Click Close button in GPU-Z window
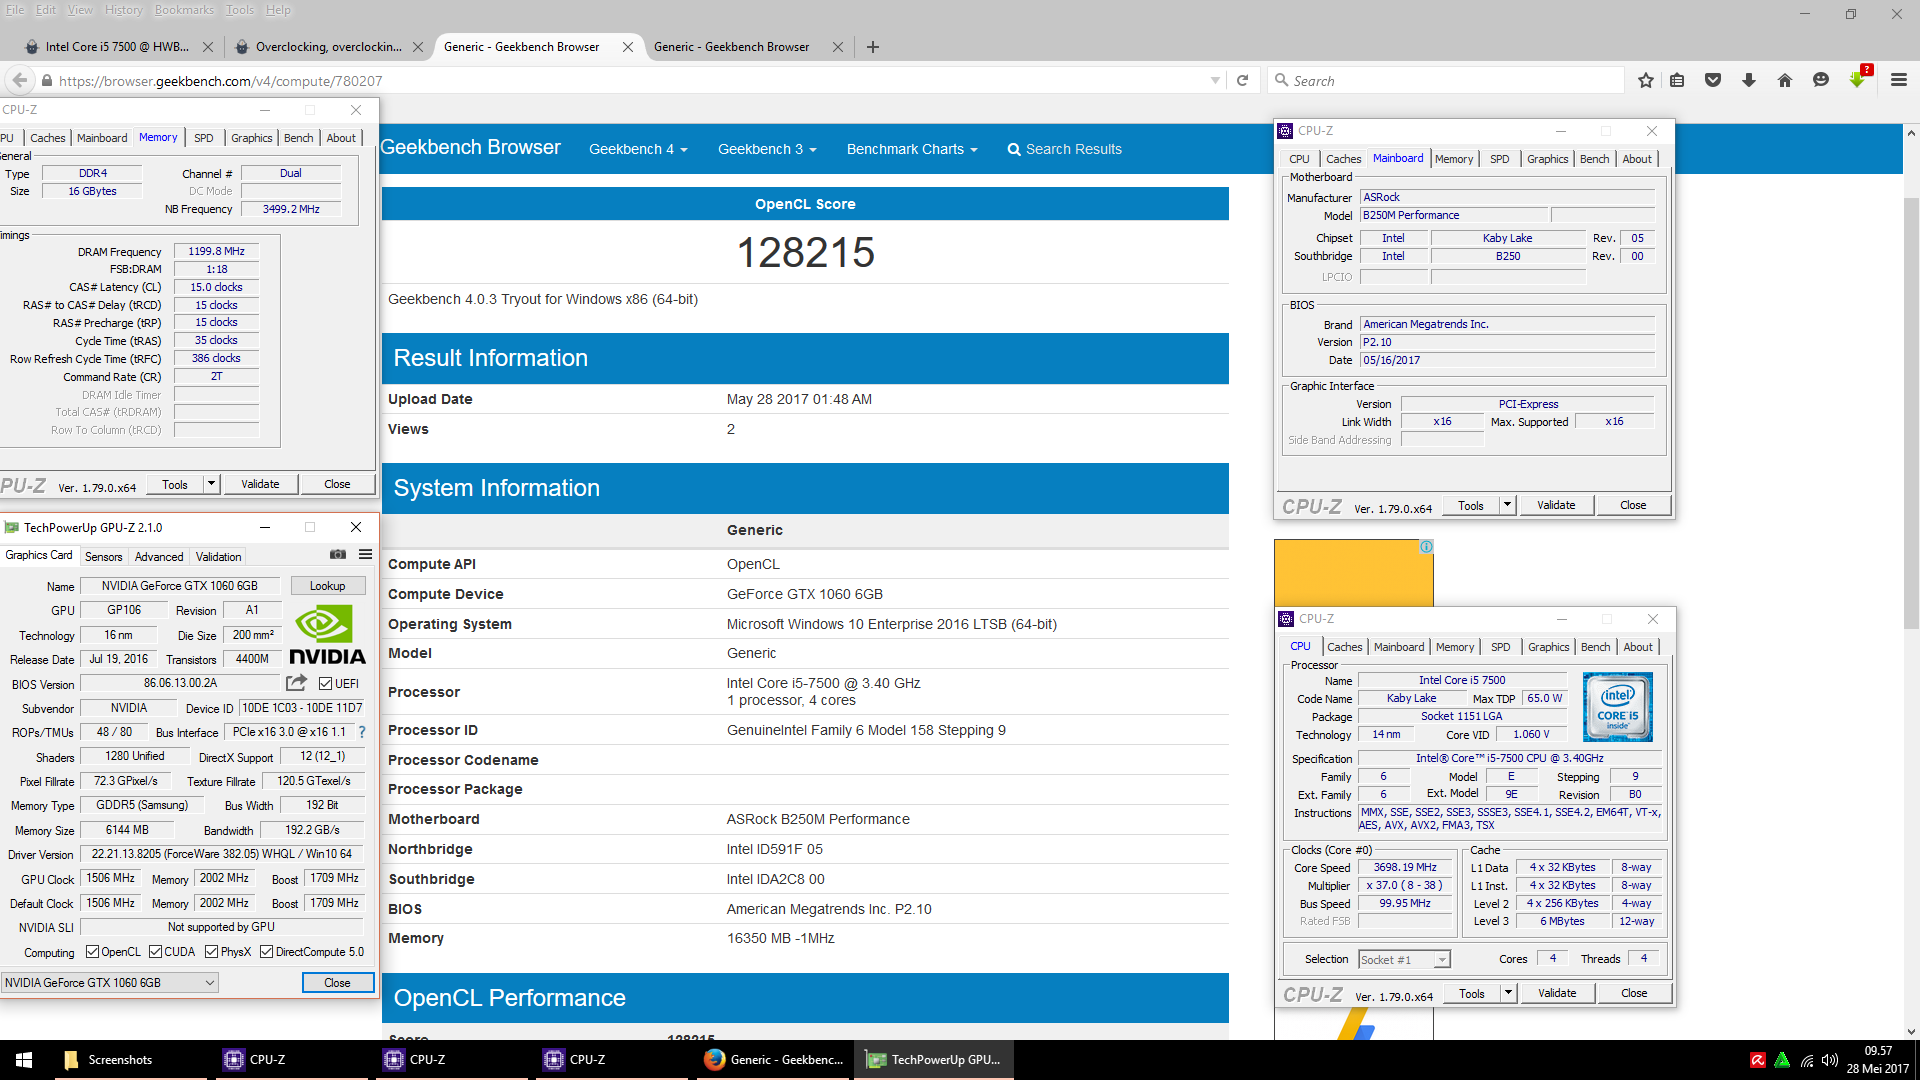The image size is (1920, 1080). pos(337,983)
